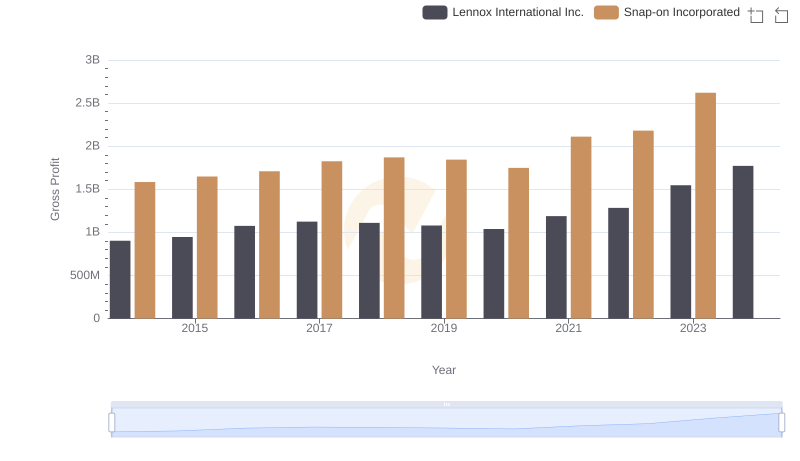Grab the right handle of the zoom slider
The image size is (800, 461).
pos(781,422)
